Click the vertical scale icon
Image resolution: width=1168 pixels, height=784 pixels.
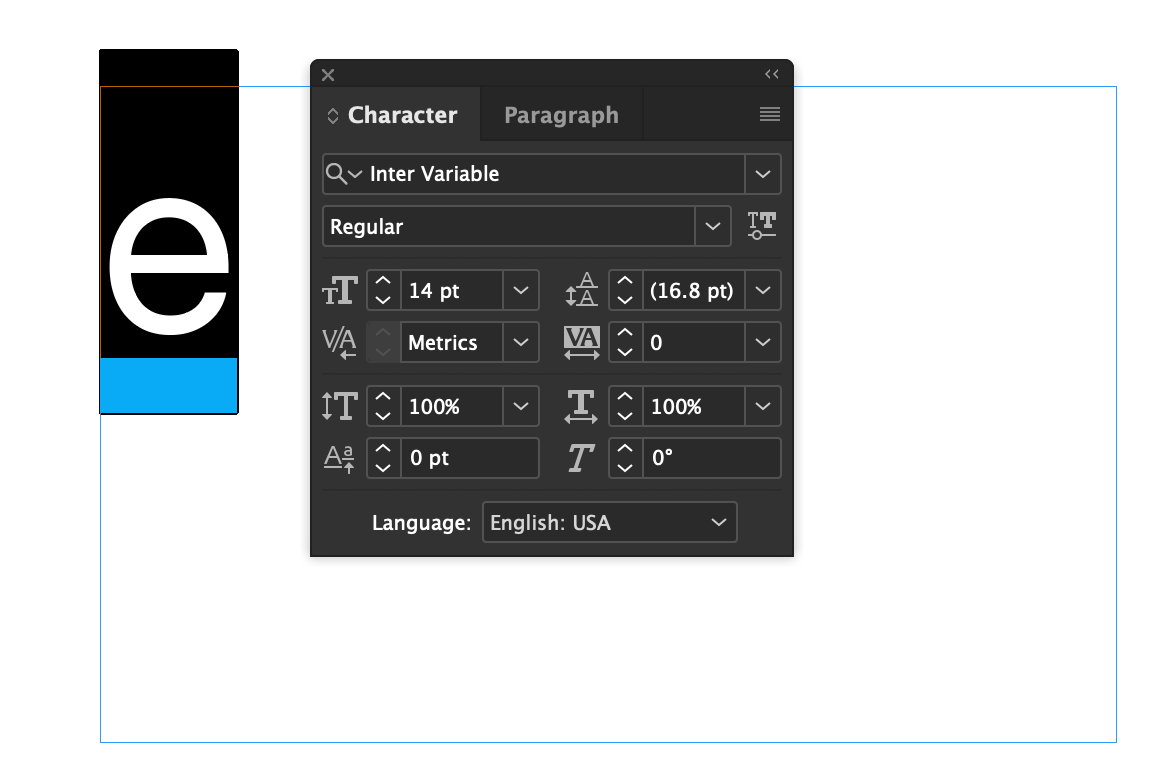pyautogui.click(x=340, y=406)
